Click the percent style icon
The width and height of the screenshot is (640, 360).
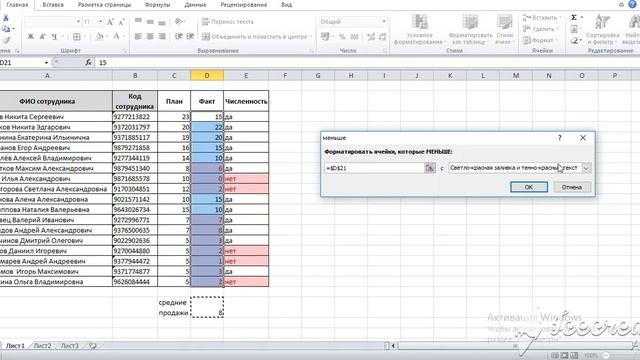342,37
